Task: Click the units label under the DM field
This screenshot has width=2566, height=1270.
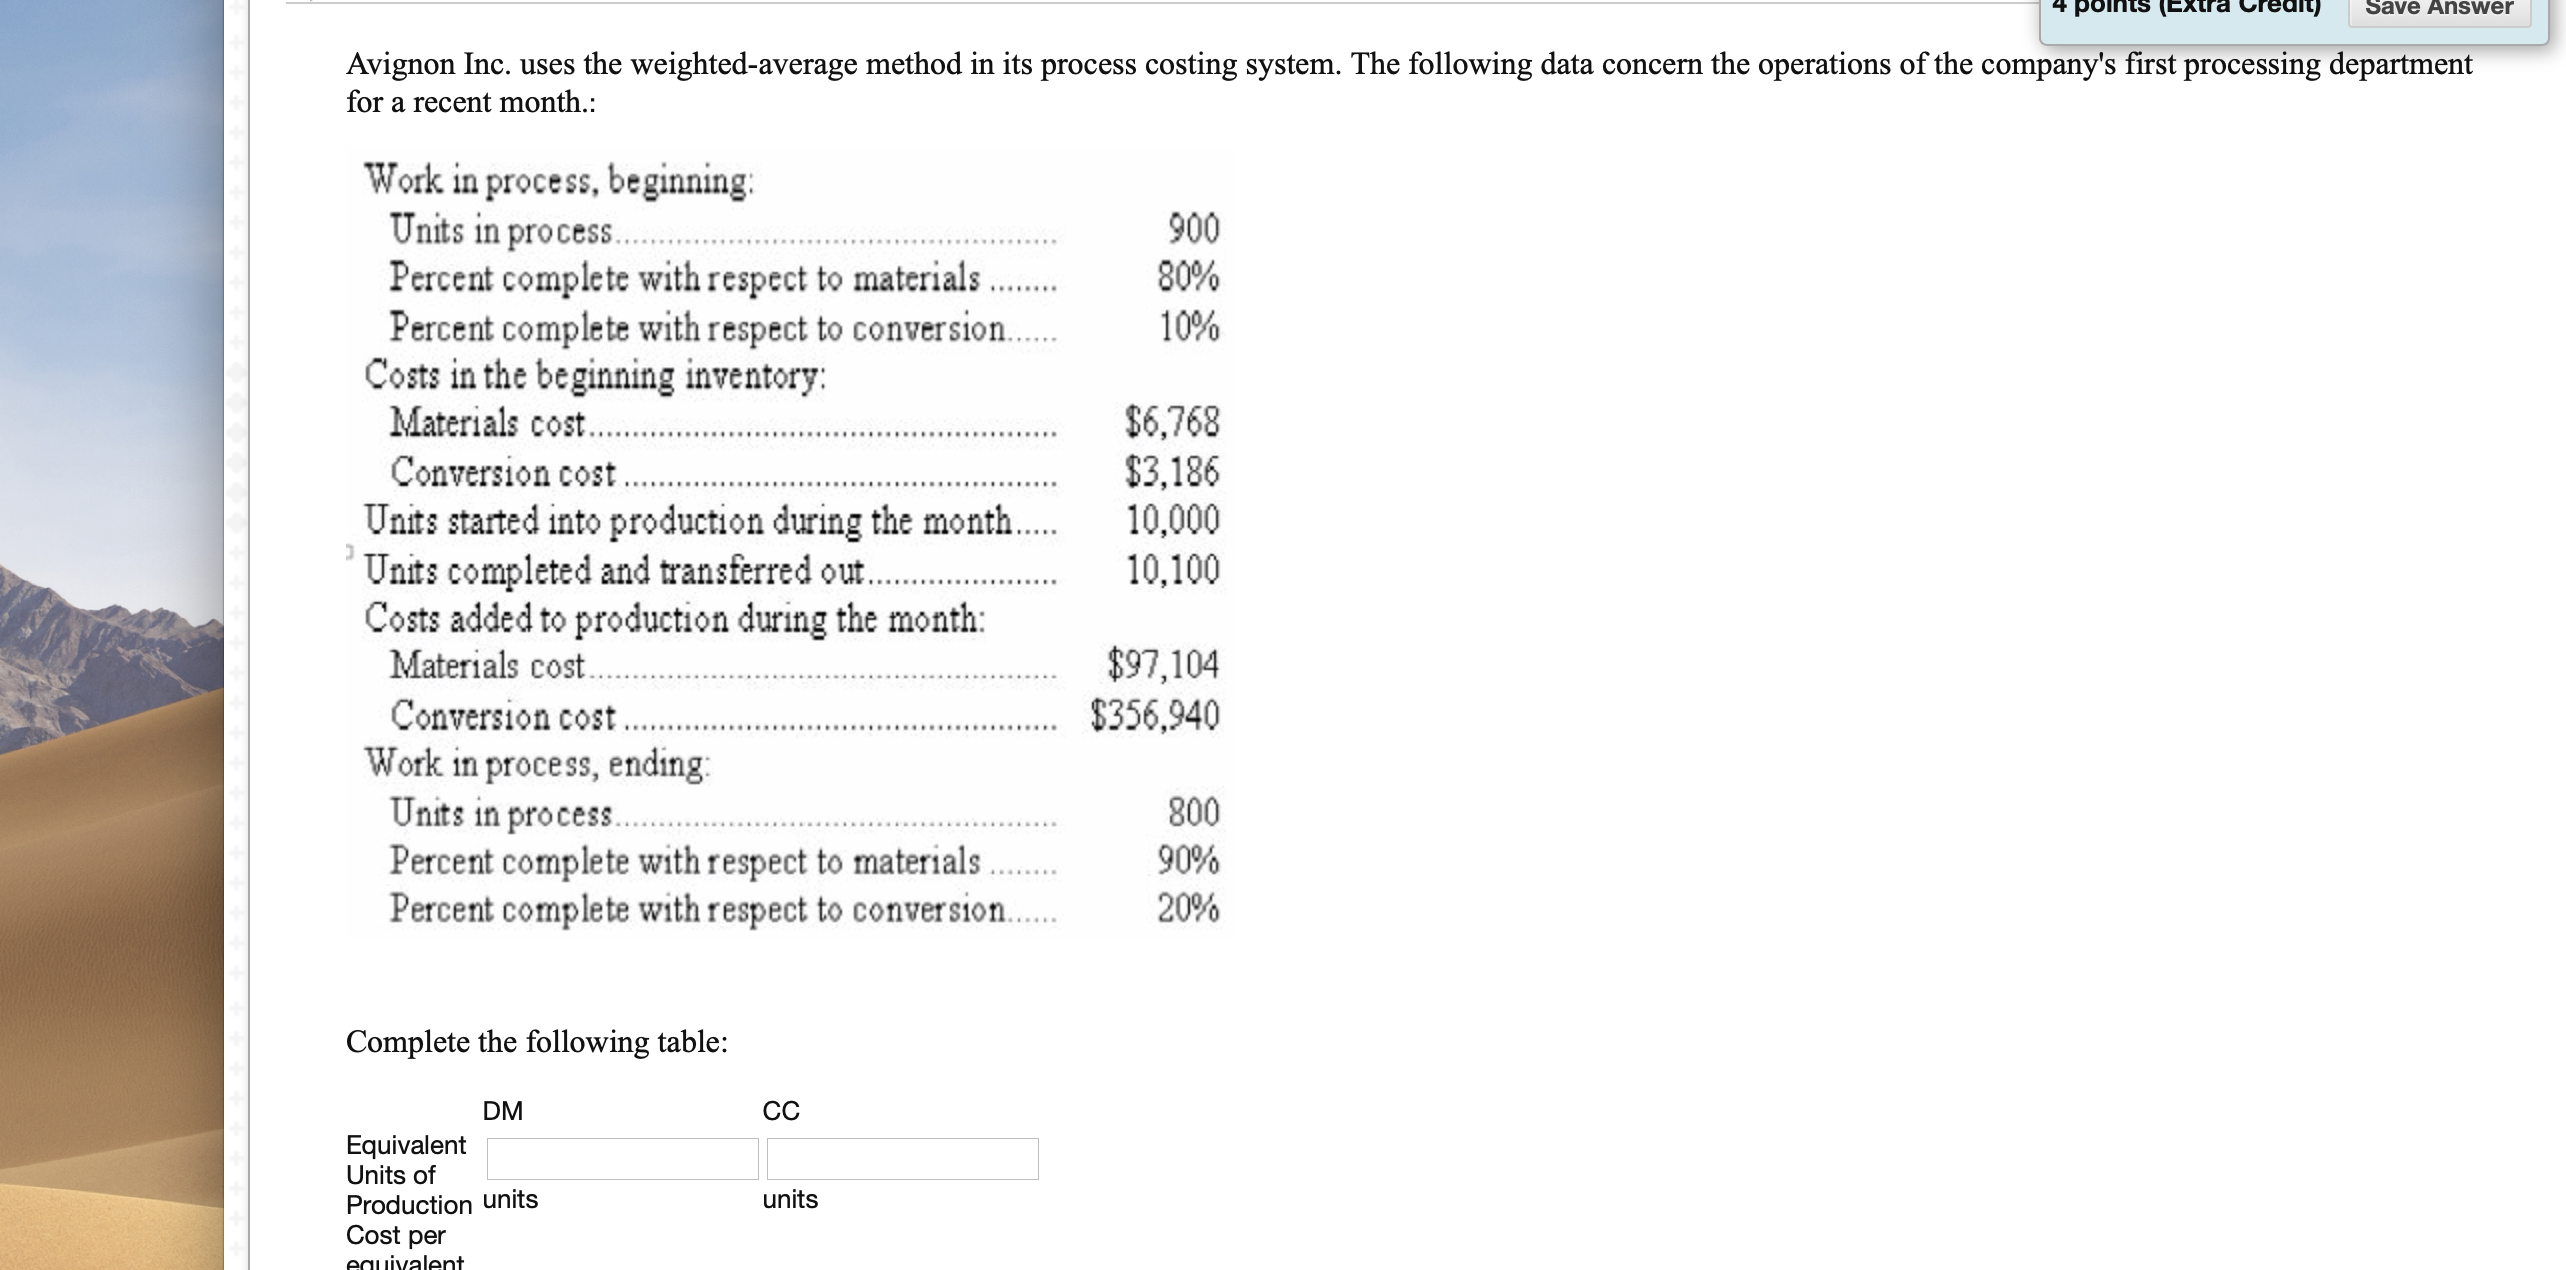Action: click(509, 1200)
